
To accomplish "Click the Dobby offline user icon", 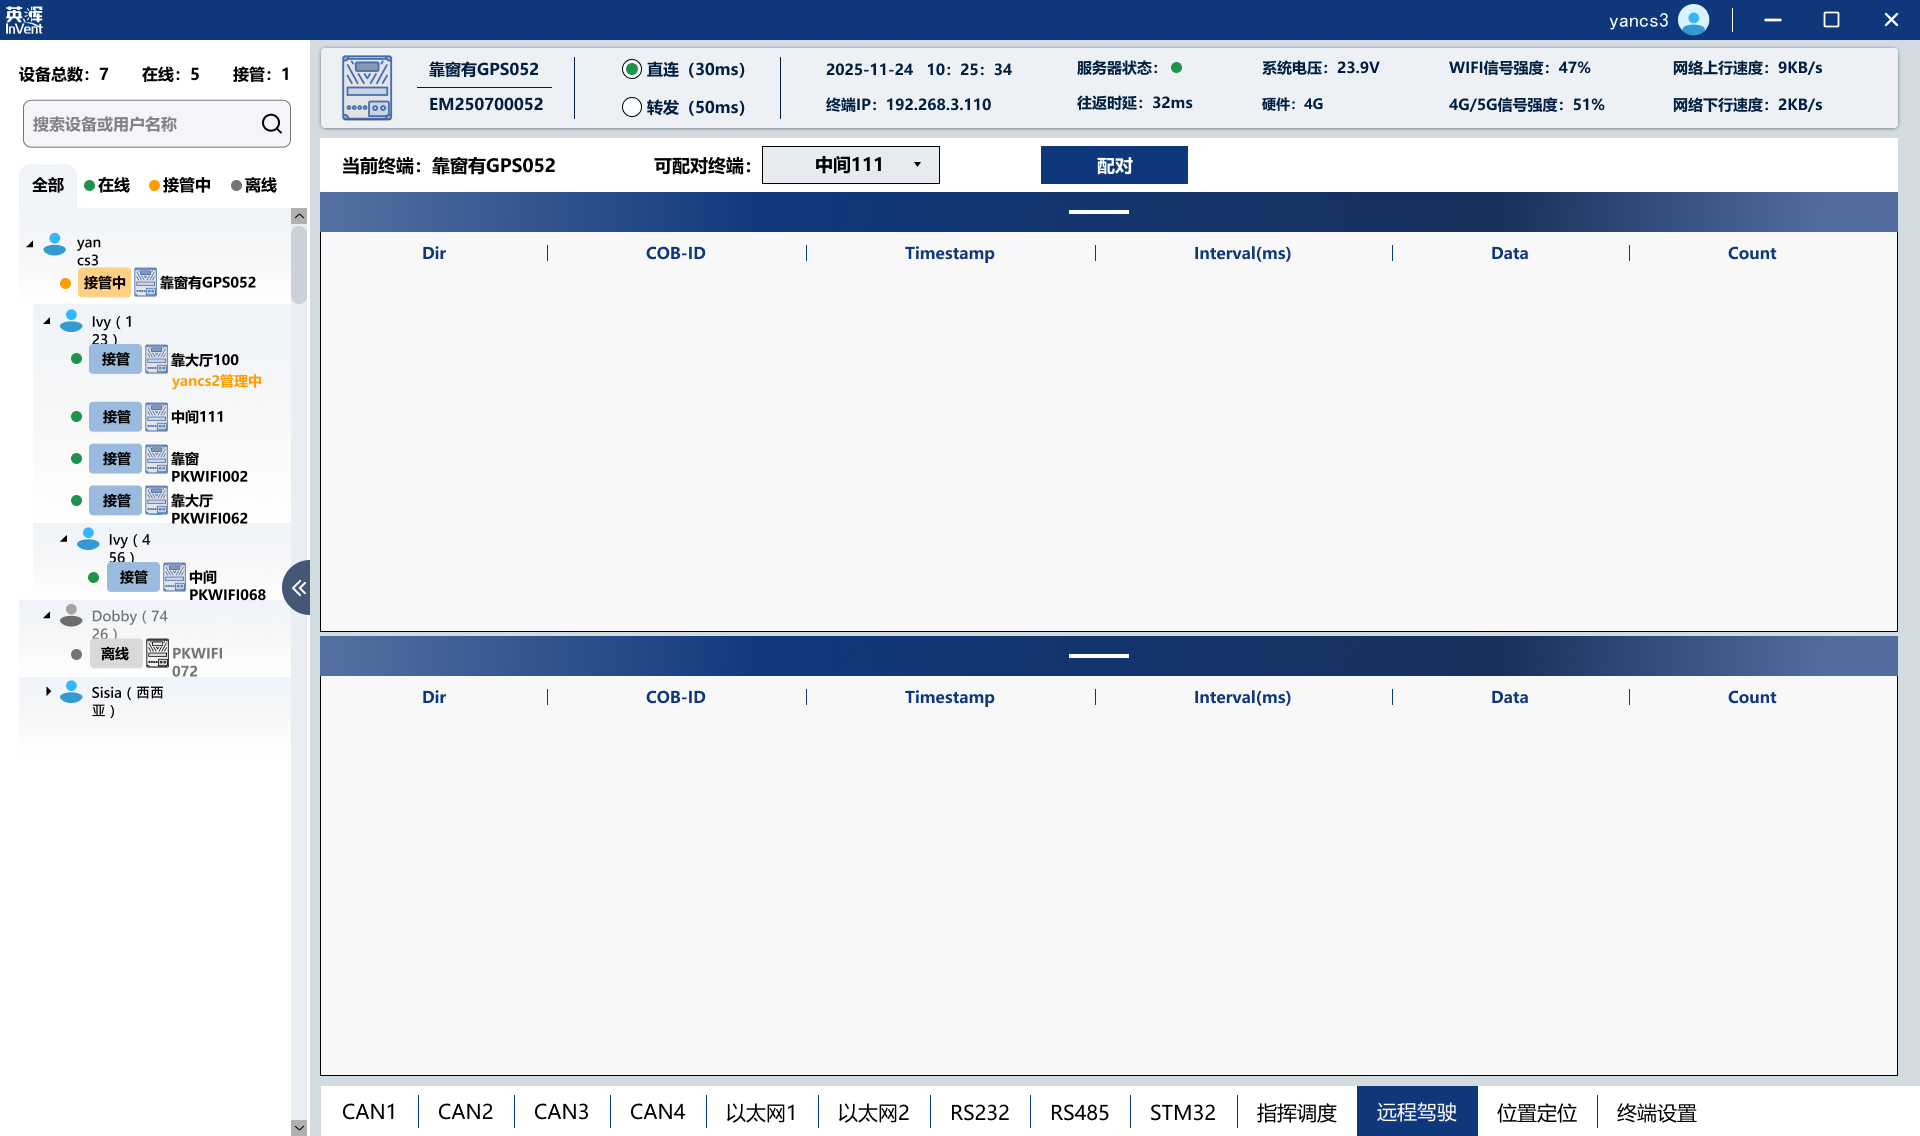I will click(71, 616).
